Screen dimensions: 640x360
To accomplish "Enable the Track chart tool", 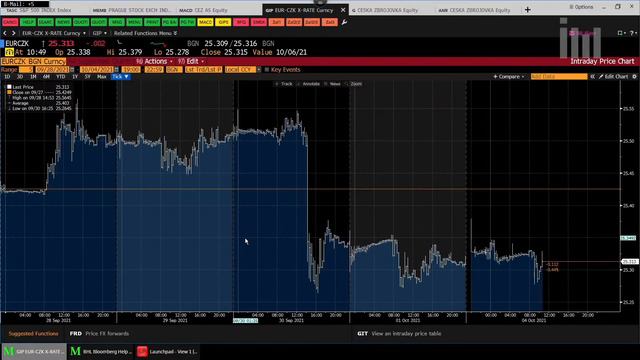I will 284,84.
